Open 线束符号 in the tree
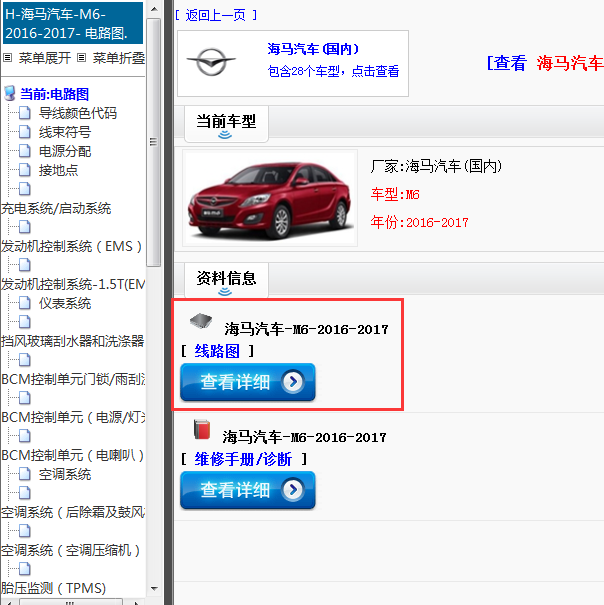The width and height of the screenshot is (604, 605). (65, 132)
